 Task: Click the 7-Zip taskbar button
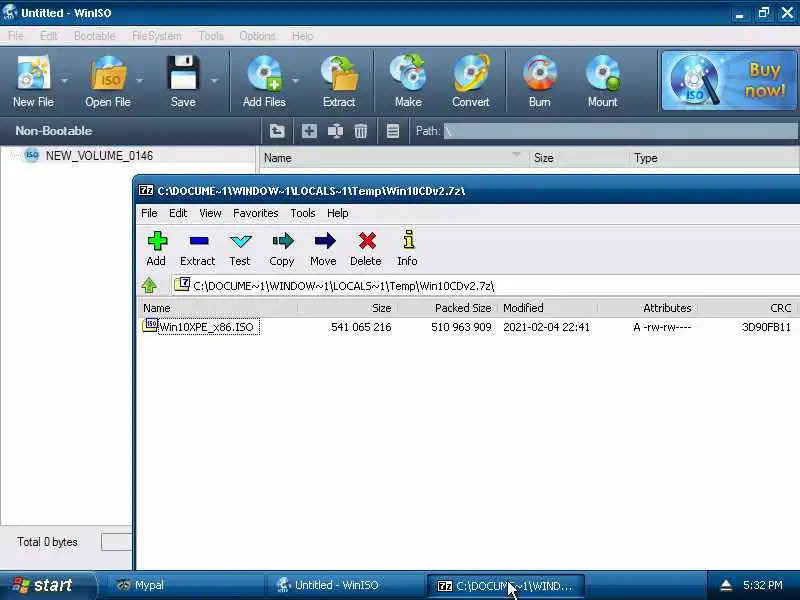click(x=505, y=586)
